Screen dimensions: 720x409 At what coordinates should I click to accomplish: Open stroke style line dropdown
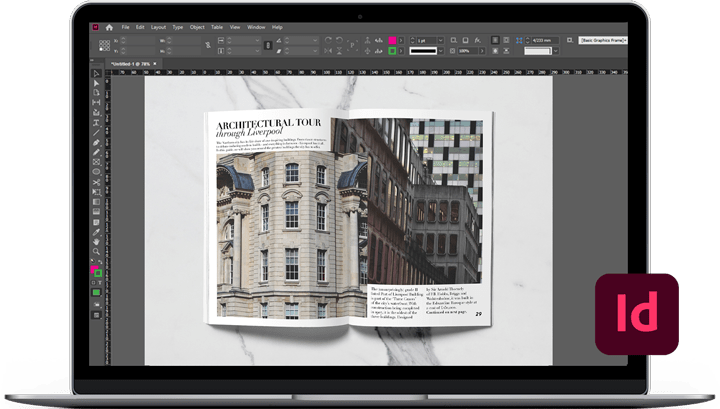pos(440,51)
